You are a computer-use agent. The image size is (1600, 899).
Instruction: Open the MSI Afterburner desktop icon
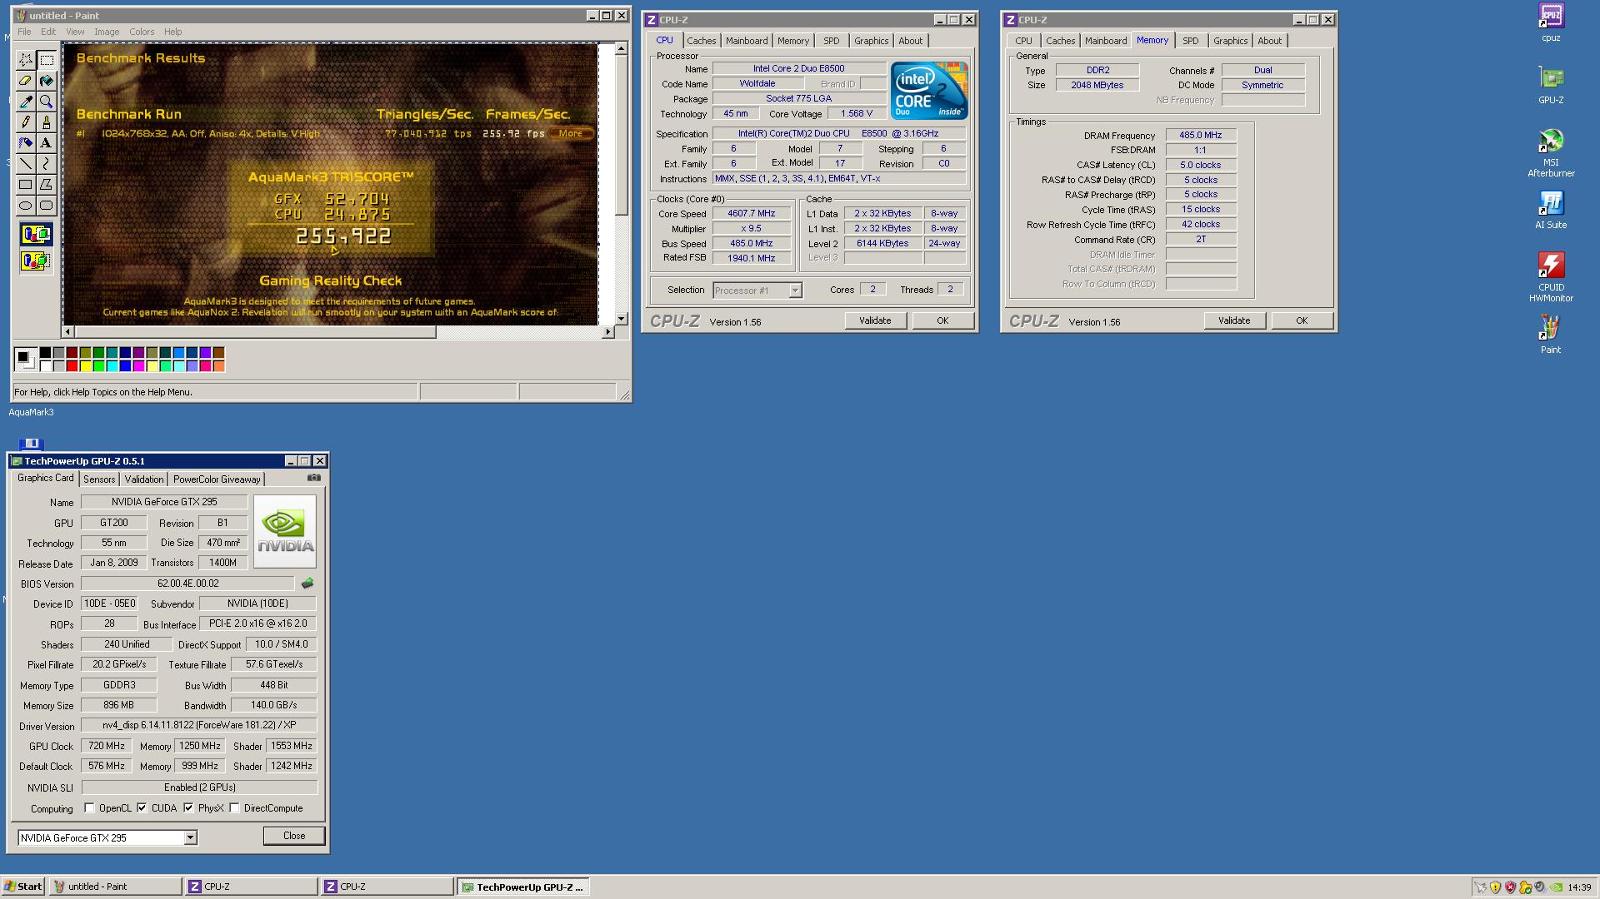(x=1551, y=153)
